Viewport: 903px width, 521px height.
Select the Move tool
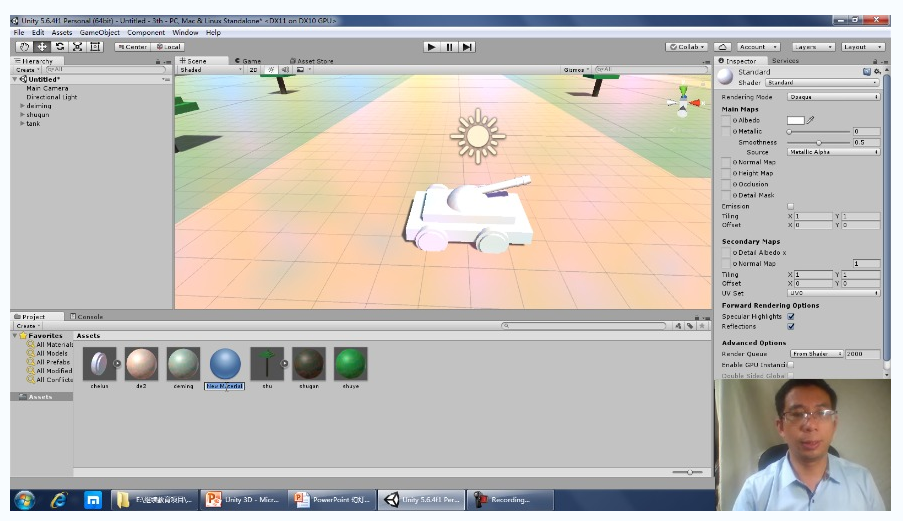pyautogui.click(x=42, y=46)
